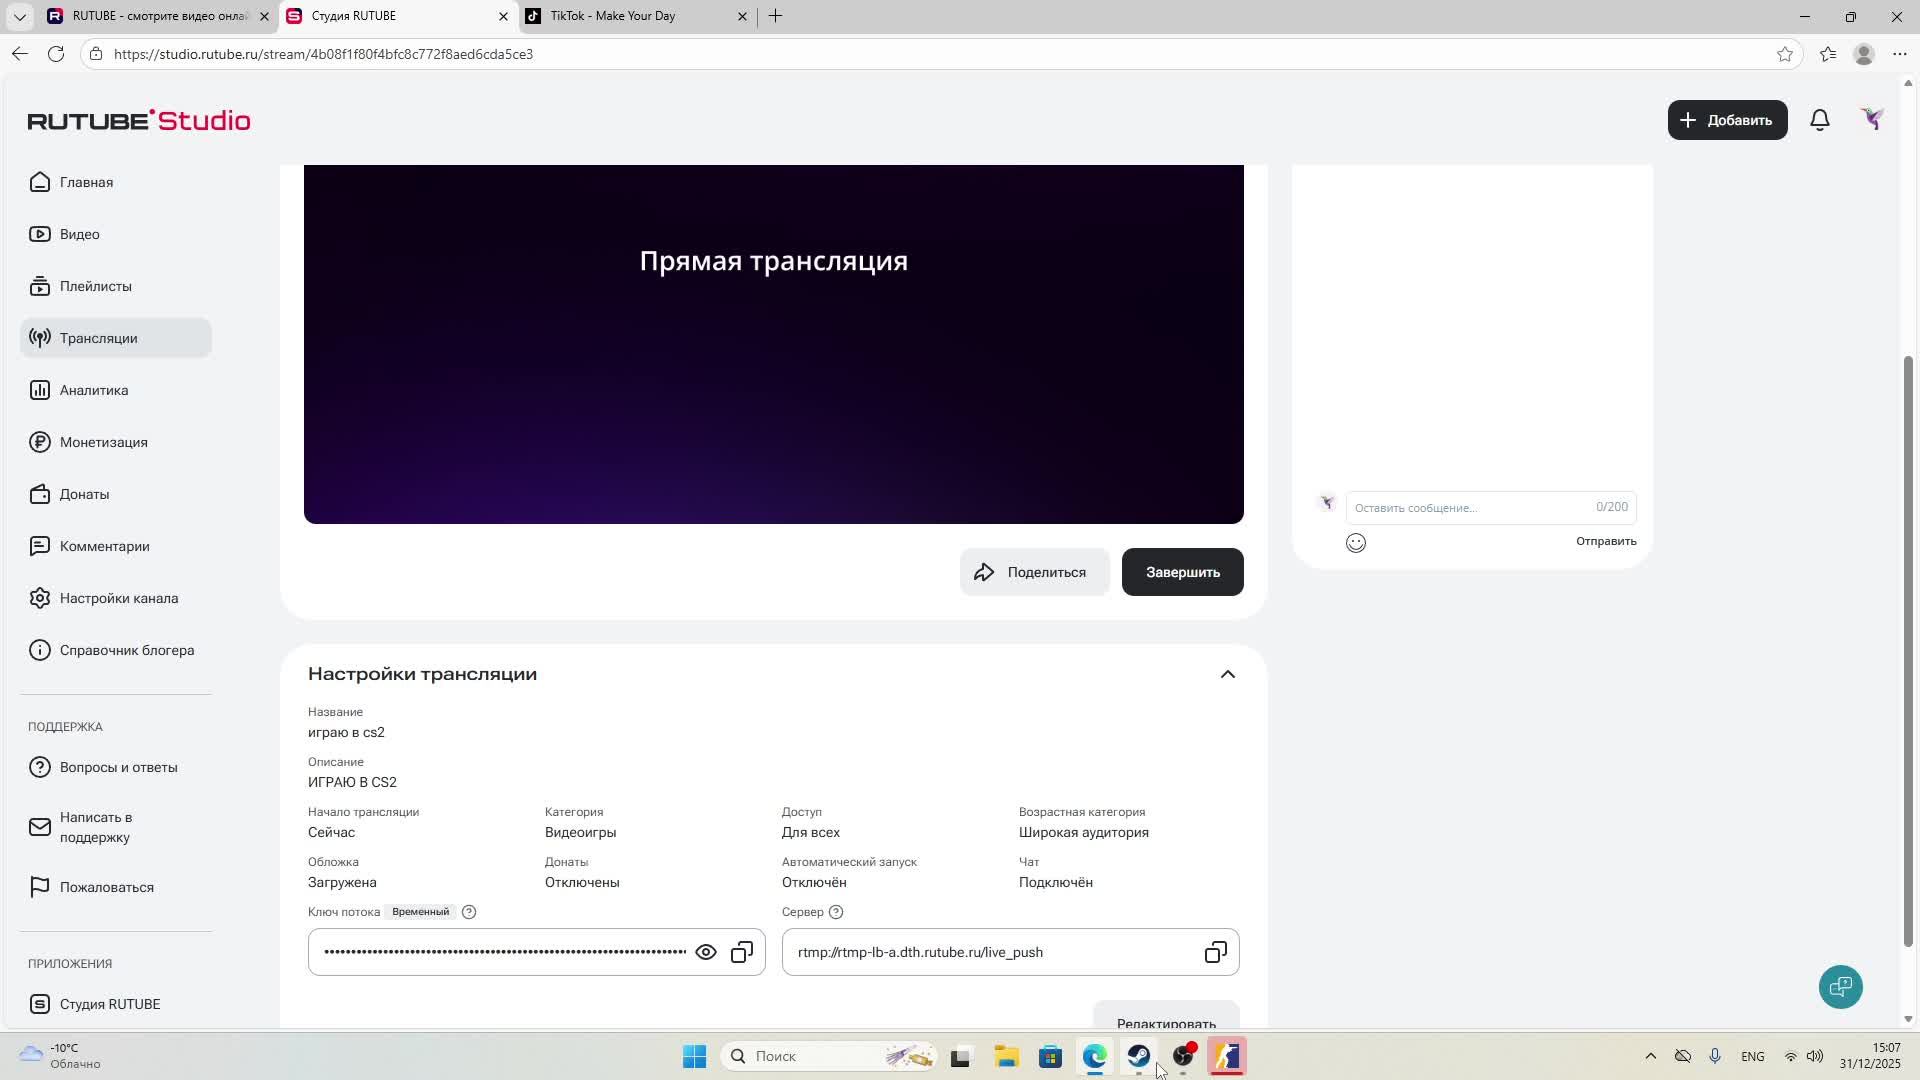Open the user profile avatar menu
The width and height of the screenshot is (1920, 1080).
(1872, 120)
